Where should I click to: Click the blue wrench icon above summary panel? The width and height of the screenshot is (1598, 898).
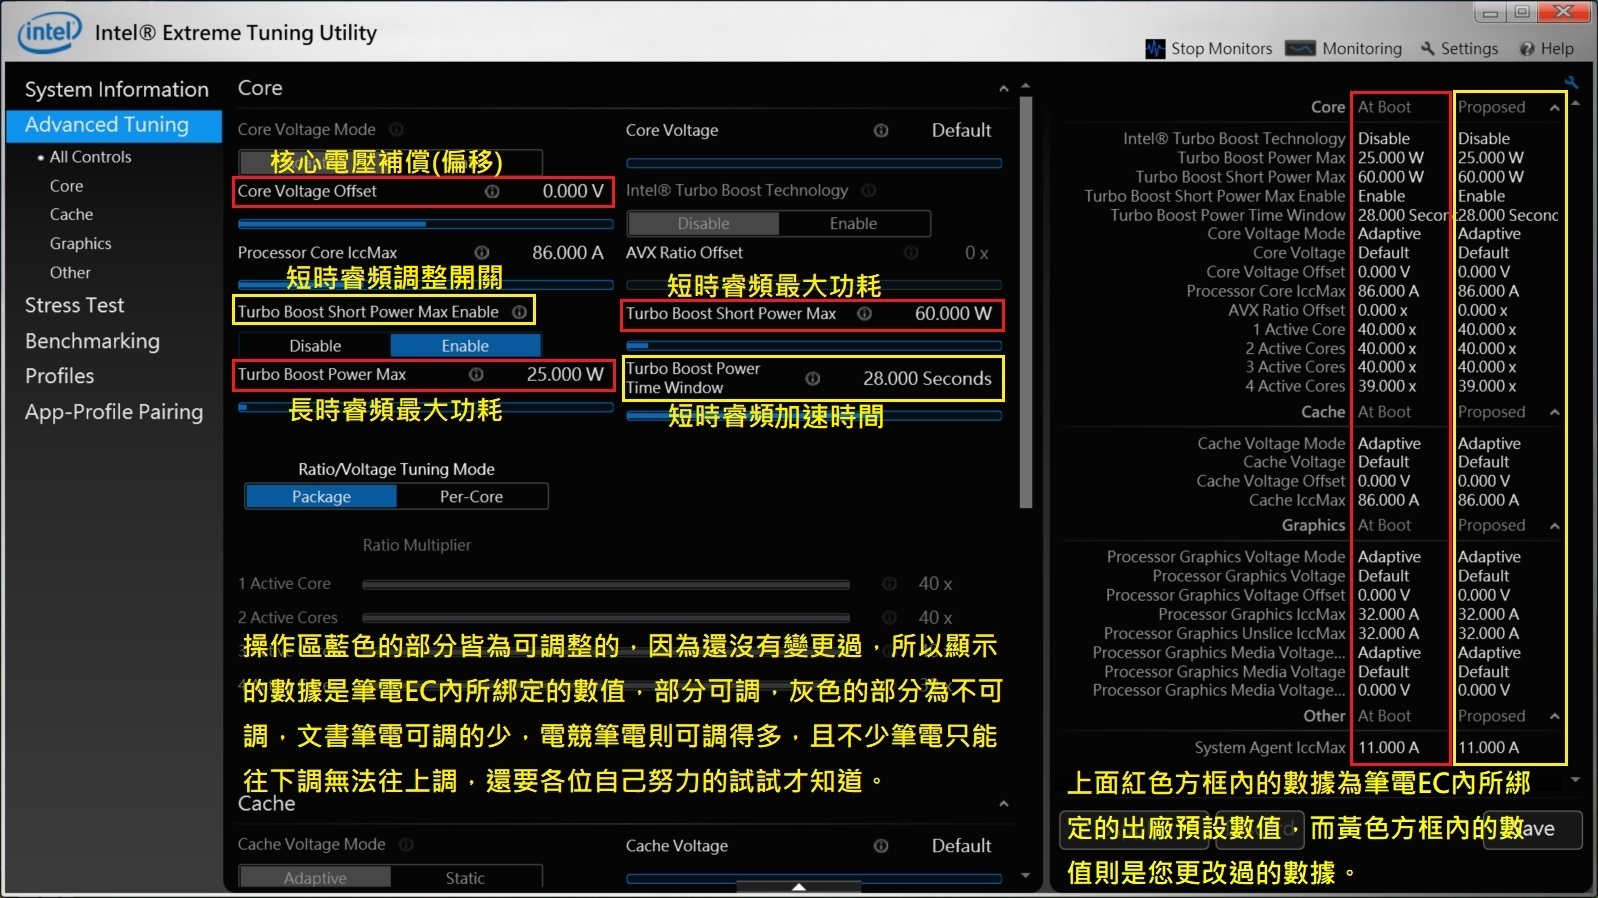pos(1571,83)
